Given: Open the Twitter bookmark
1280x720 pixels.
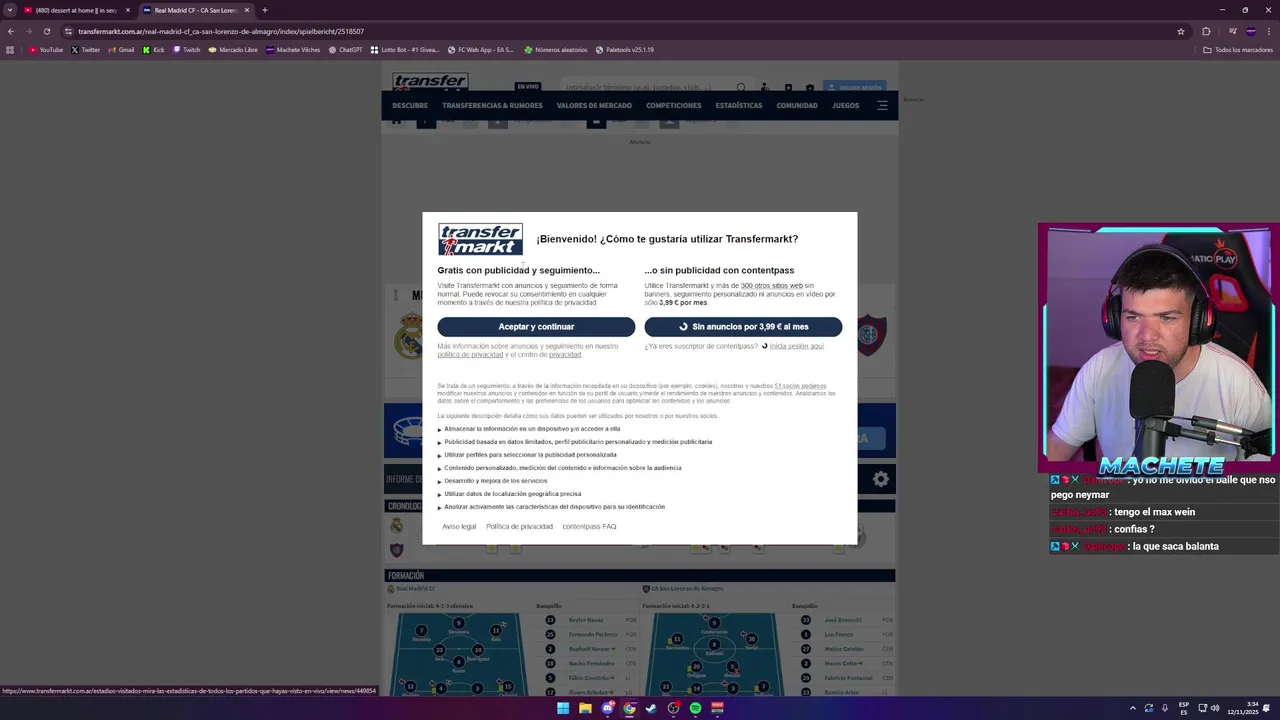Looking at the screenshot, I should pyautogui.click(x=86, y=49).
